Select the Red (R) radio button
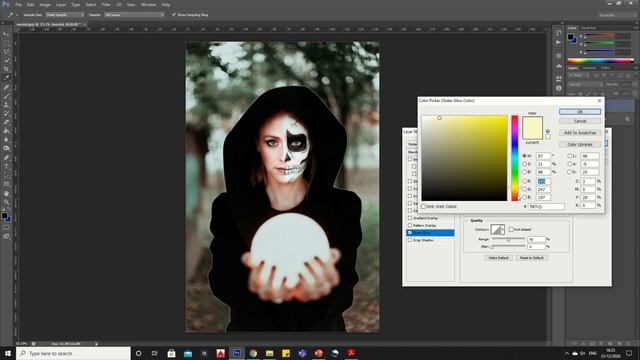Viewport: 640px width, 360px height. pyautogui.click(x=525, y=181)
